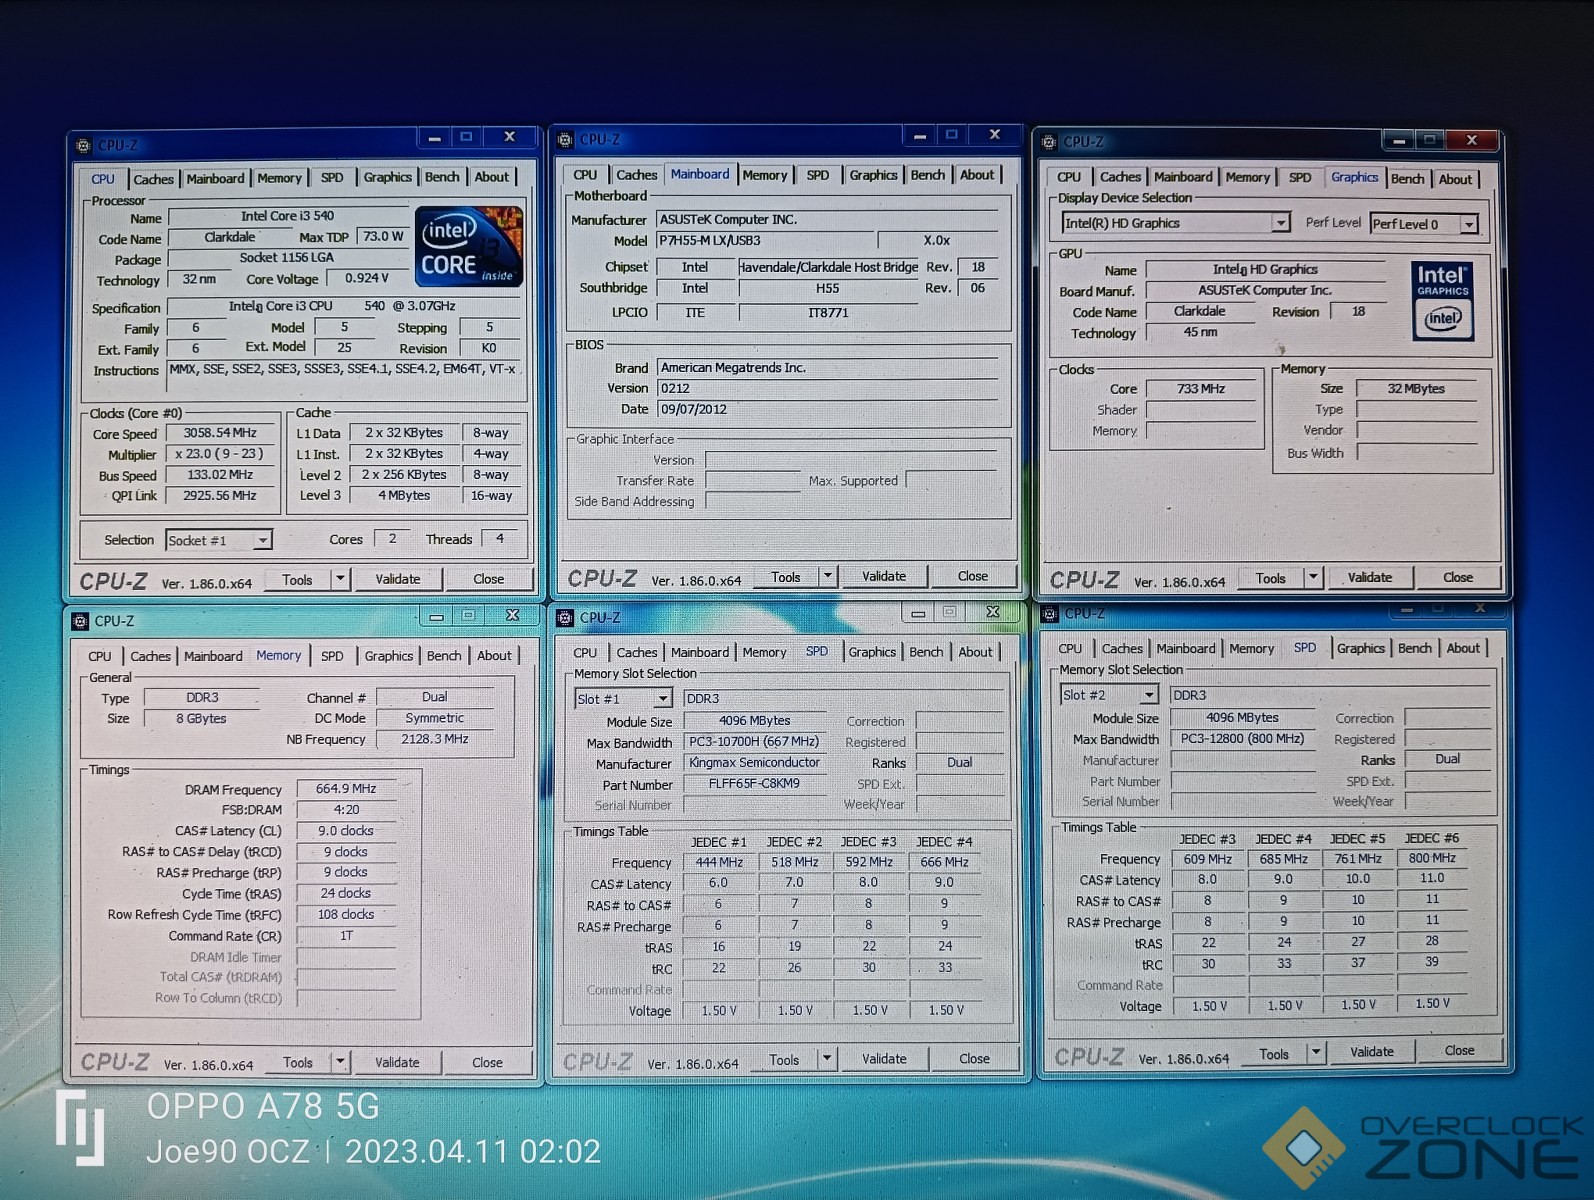
Task: Expand the Slot #1 memory slot dropdown
Action: (x=663, y=699)
